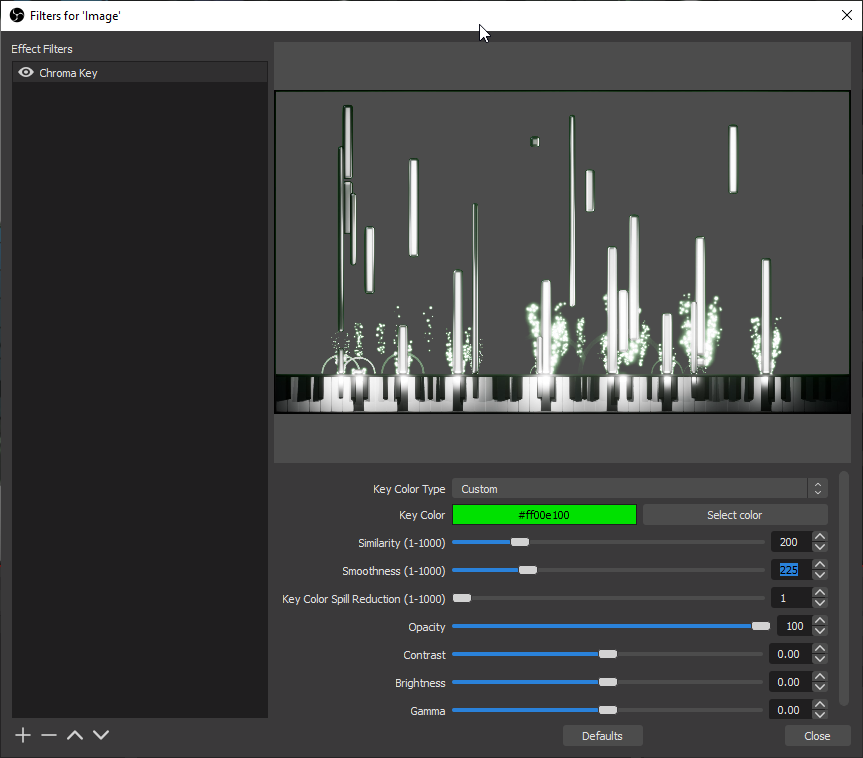Select the Chroma Key filter row
Viewport: 863px width, 758px height.
point(140,73)
